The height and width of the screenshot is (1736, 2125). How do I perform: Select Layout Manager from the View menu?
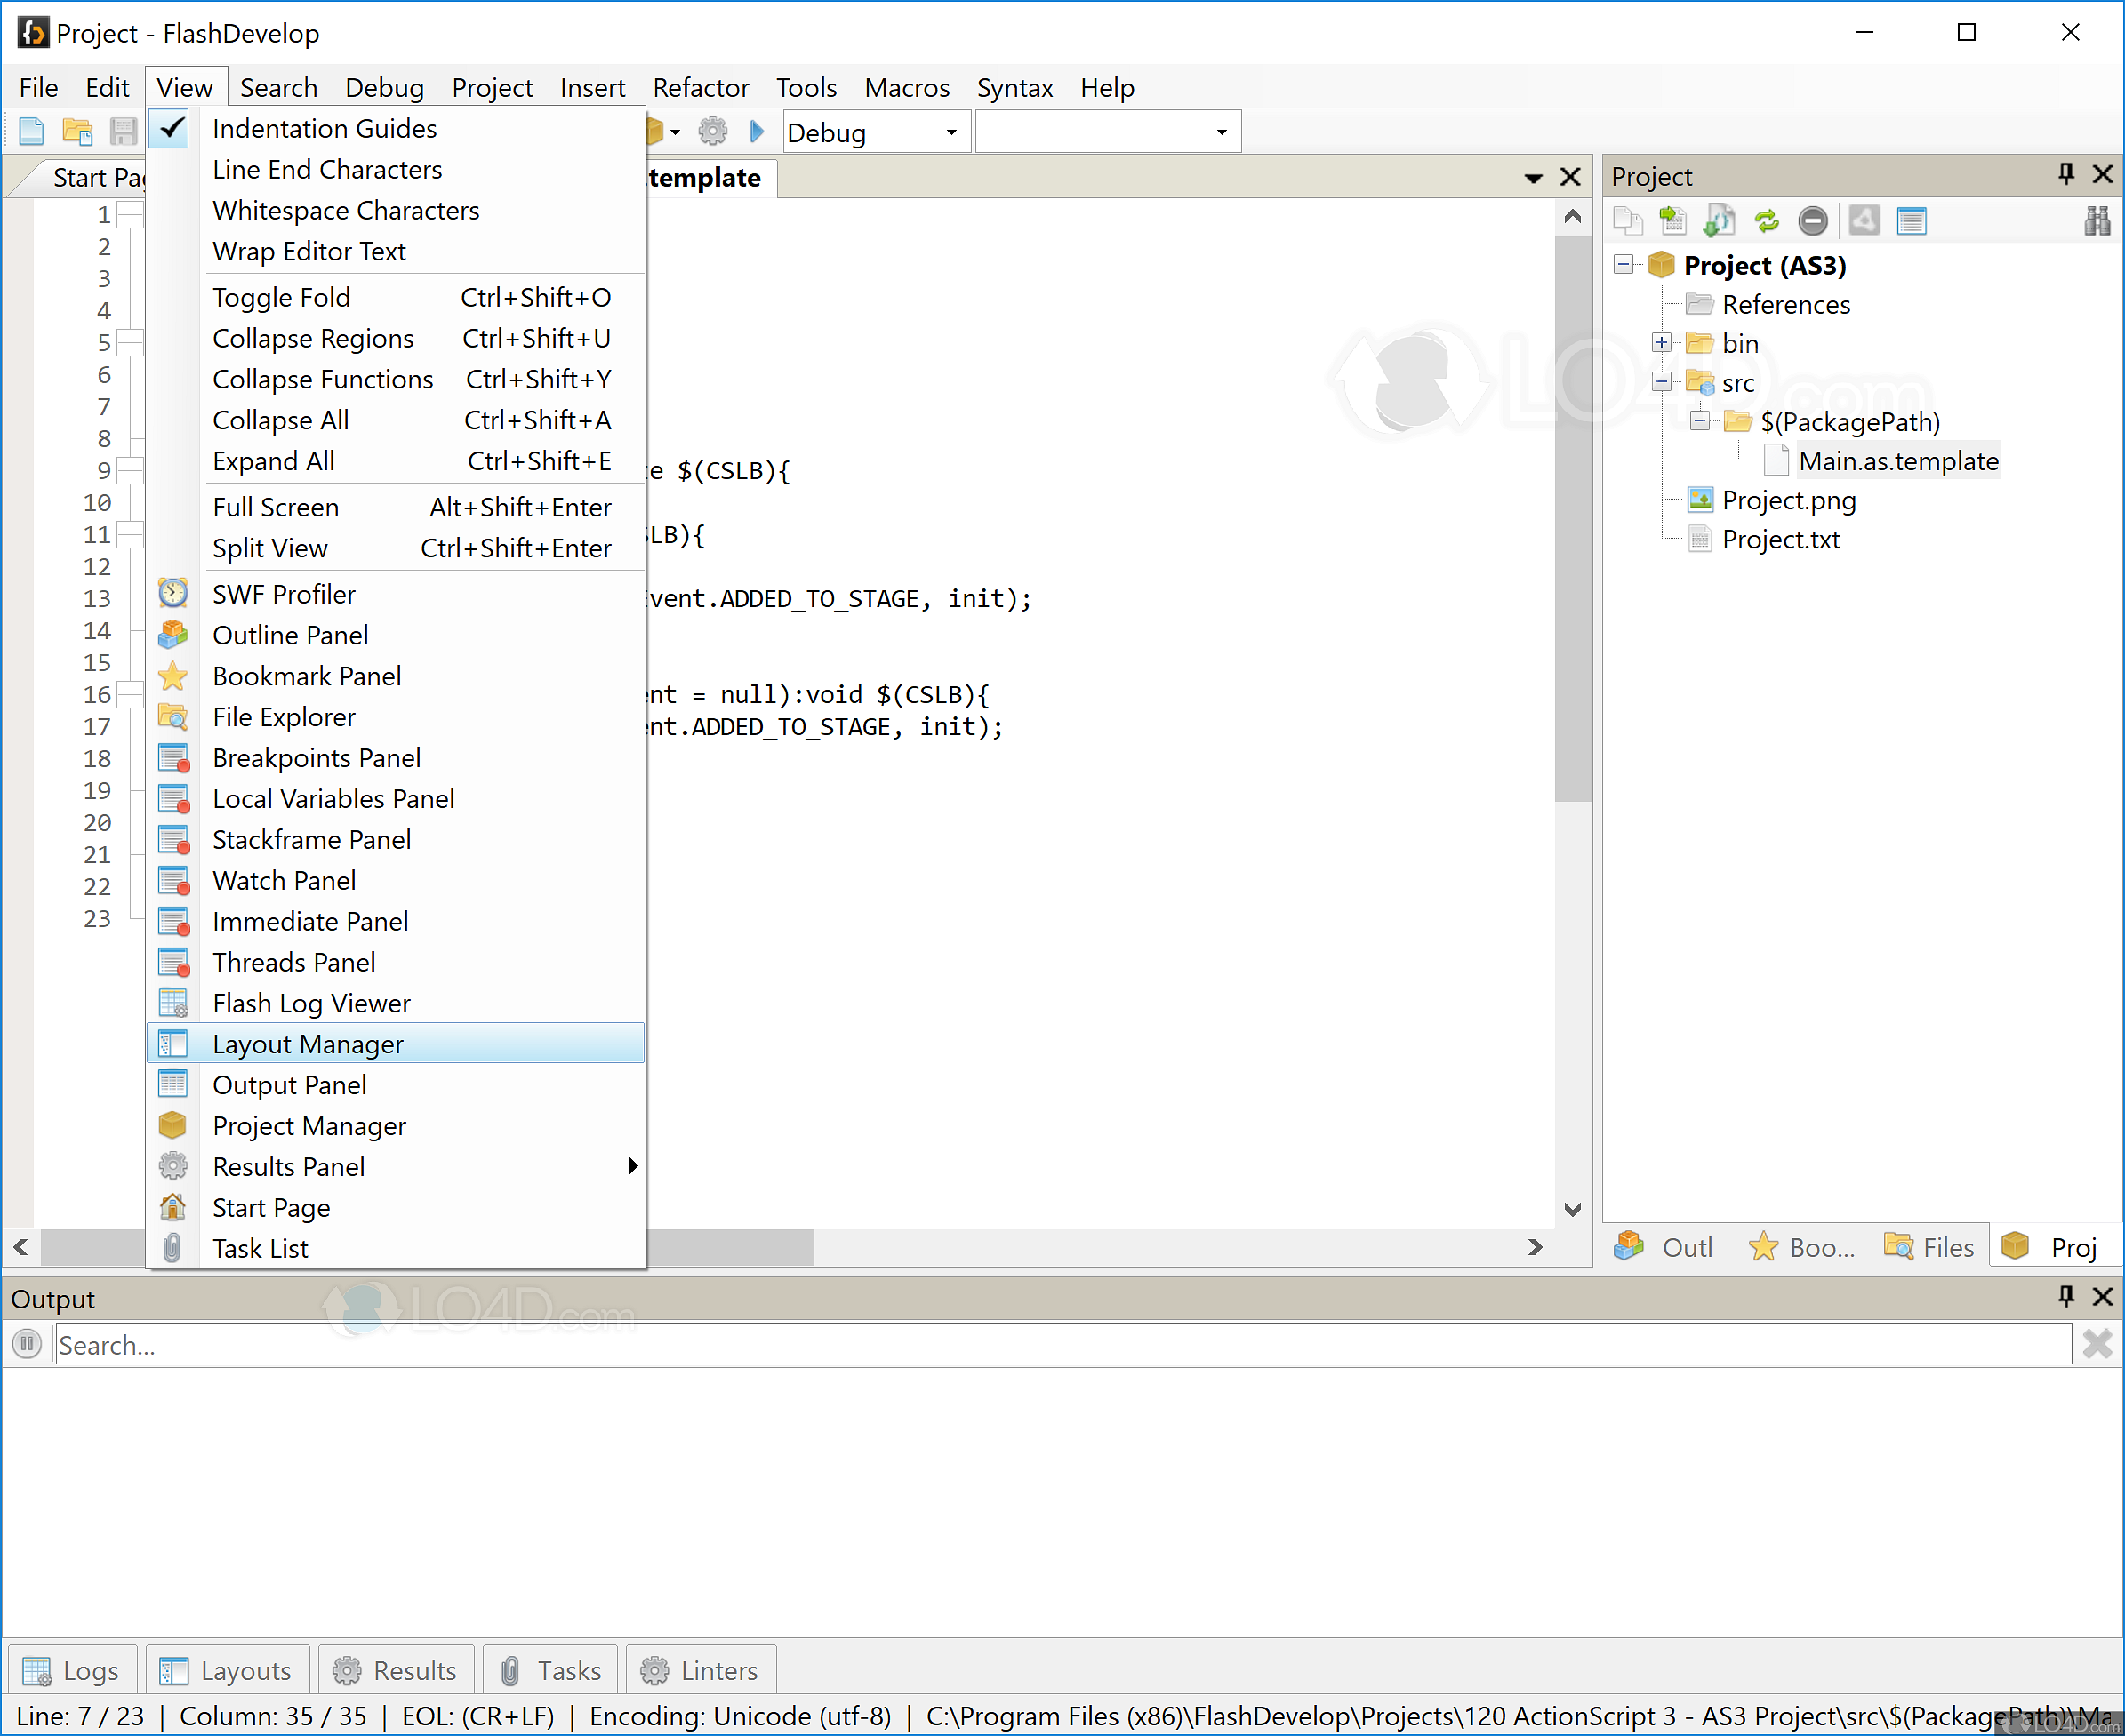point(307,1043)
